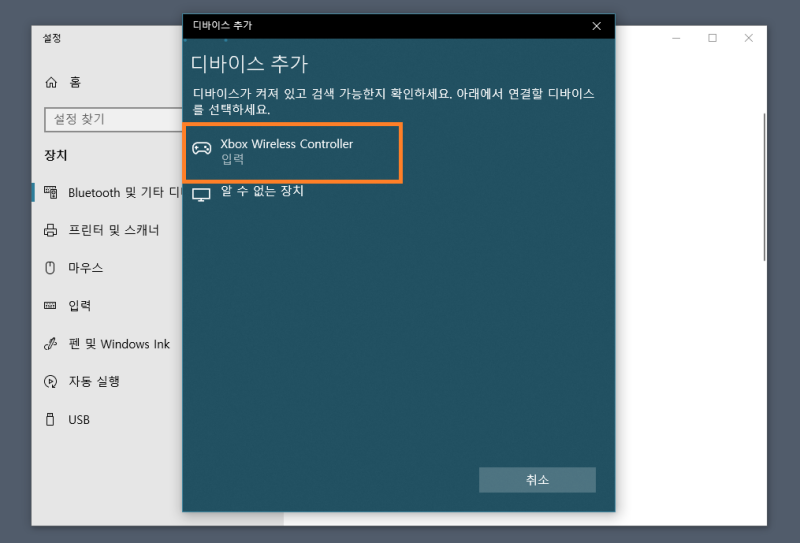The width and height of the screenshot is (800, 543).
Task: Click the mouse icon in sidebar
Action: click(50, 268)
